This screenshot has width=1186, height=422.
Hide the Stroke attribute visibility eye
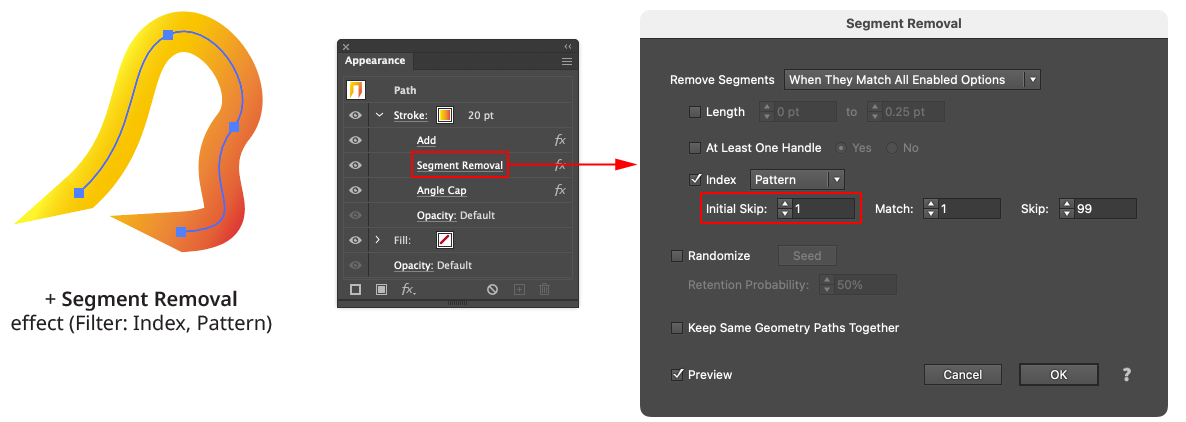point(355,115)
